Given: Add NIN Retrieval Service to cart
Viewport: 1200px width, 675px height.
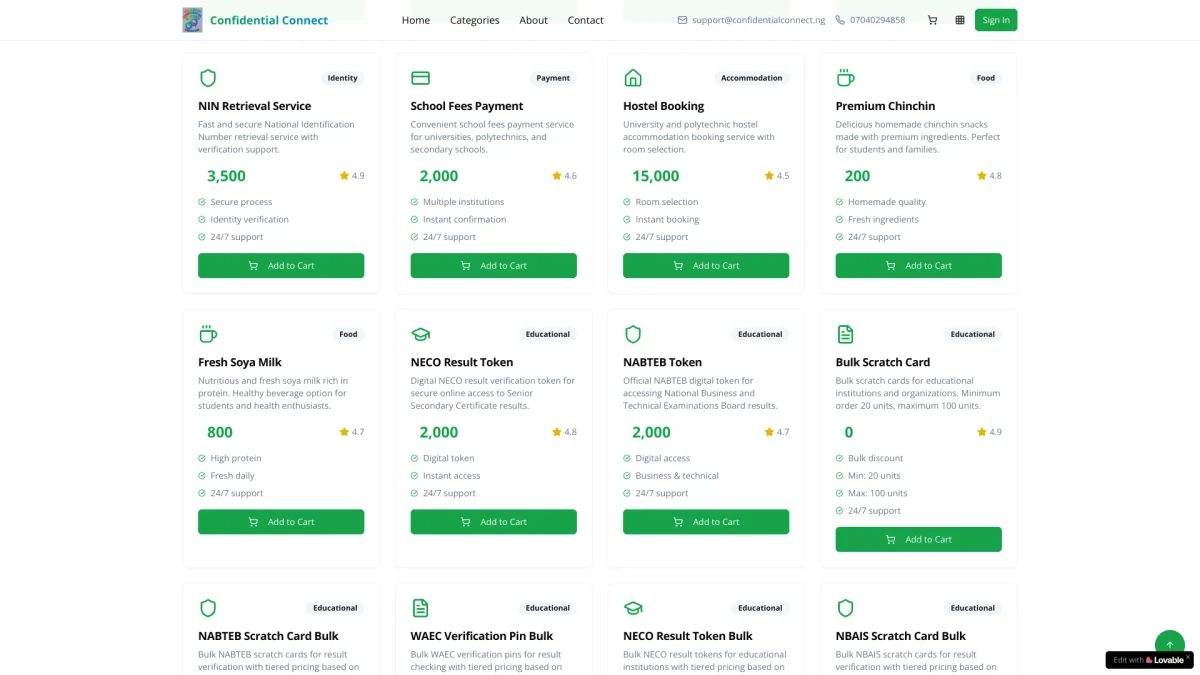Looking at the screenshot, I should pos(281,266).
